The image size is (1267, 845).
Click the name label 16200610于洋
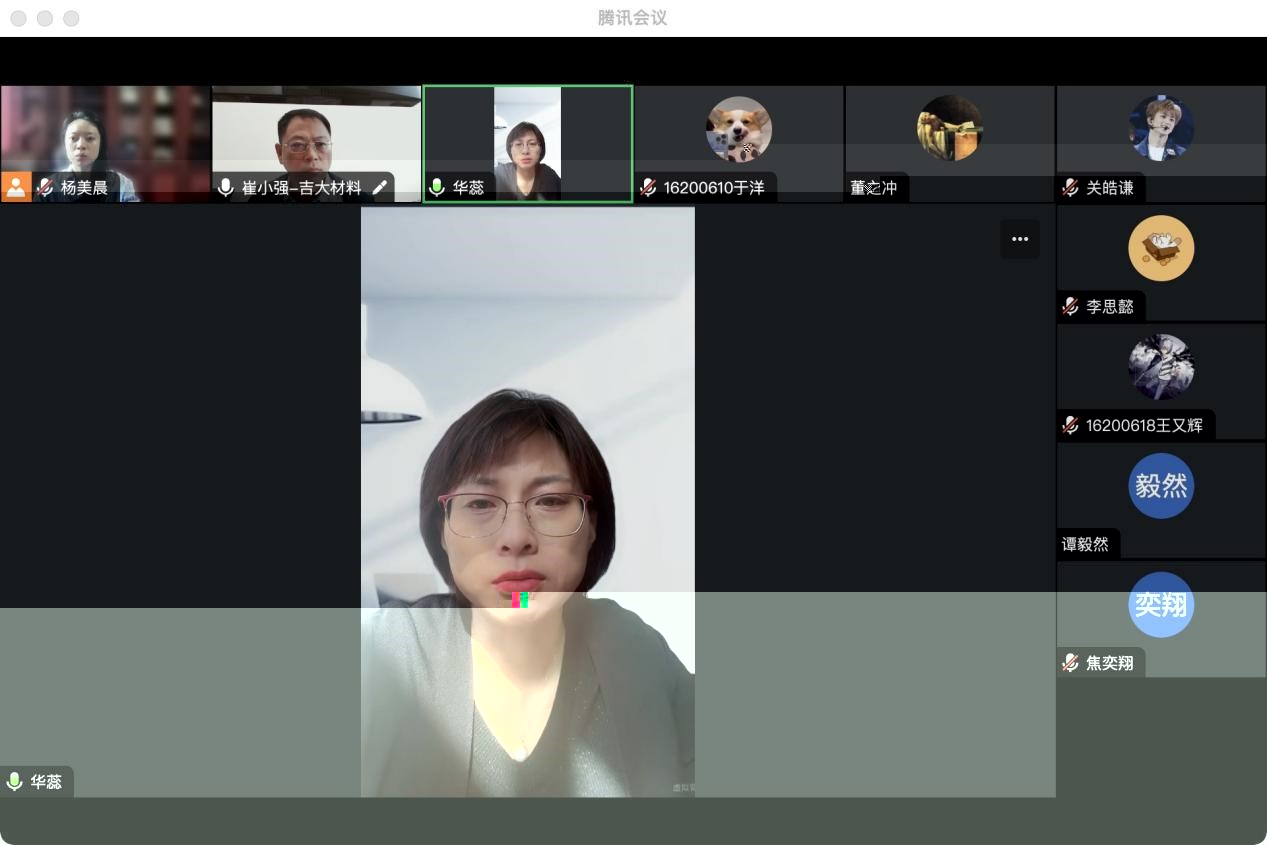(714, 187)
